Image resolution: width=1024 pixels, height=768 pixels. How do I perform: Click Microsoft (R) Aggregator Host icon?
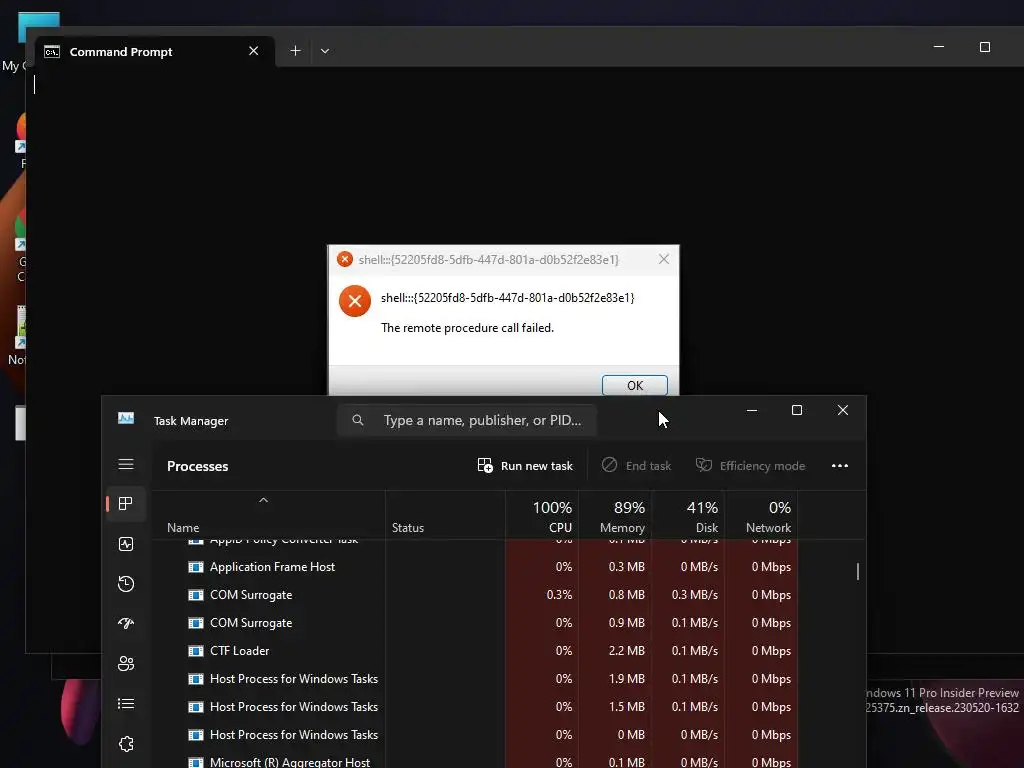click(195, 762)
